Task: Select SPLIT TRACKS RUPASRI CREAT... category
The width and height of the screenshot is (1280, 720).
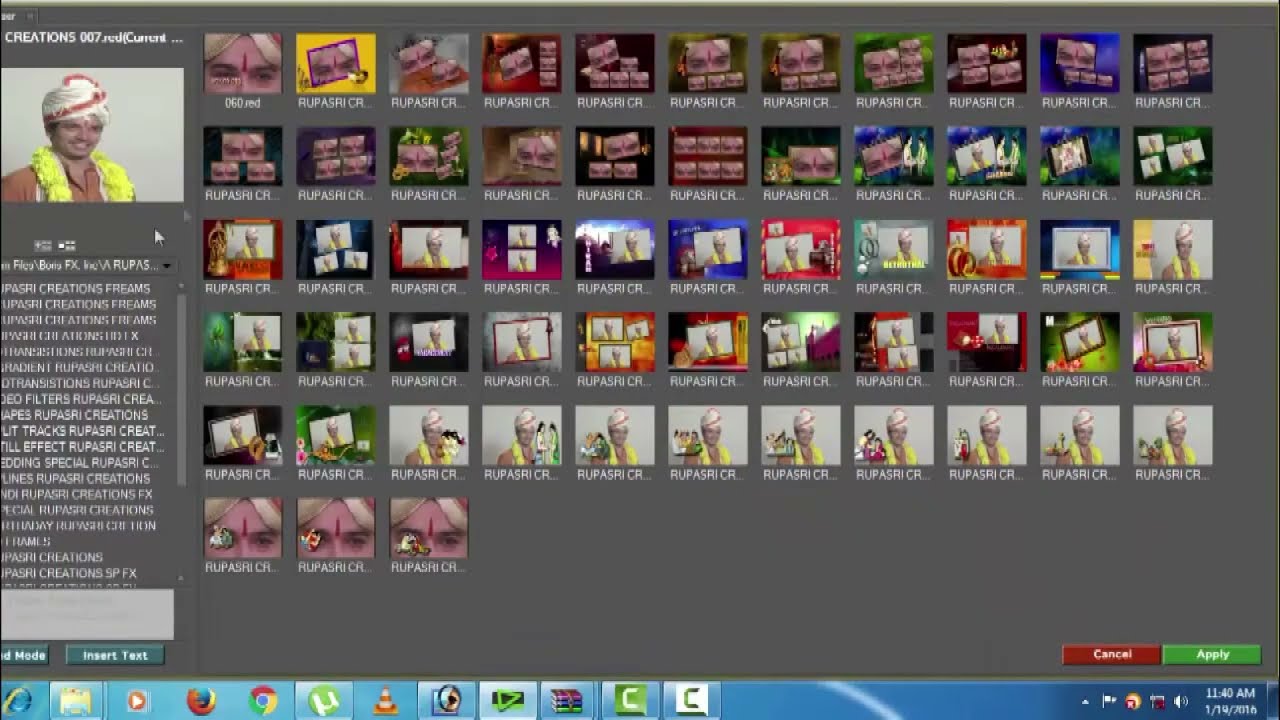Action: pos(82,431)
